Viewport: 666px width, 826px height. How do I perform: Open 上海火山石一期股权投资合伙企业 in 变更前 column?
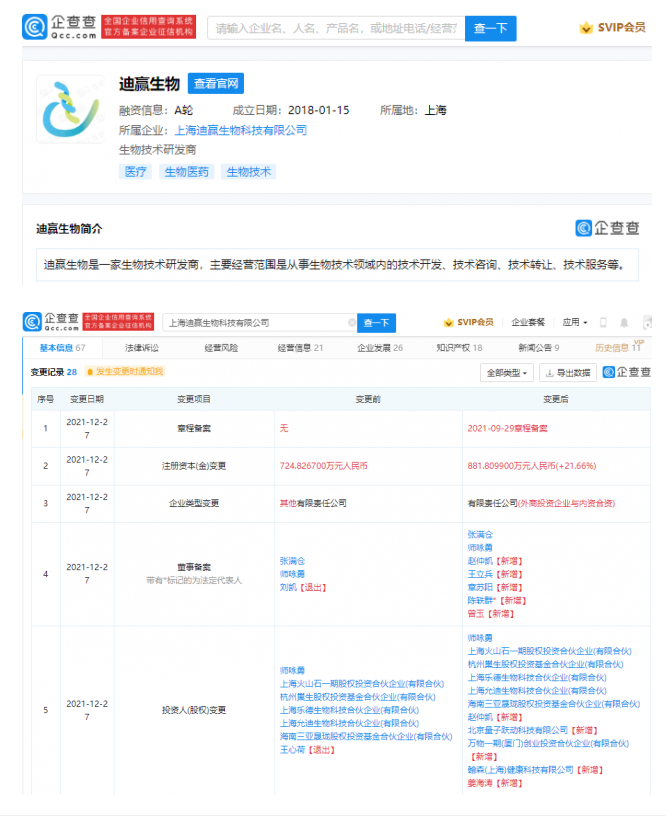tap(362, 684)
